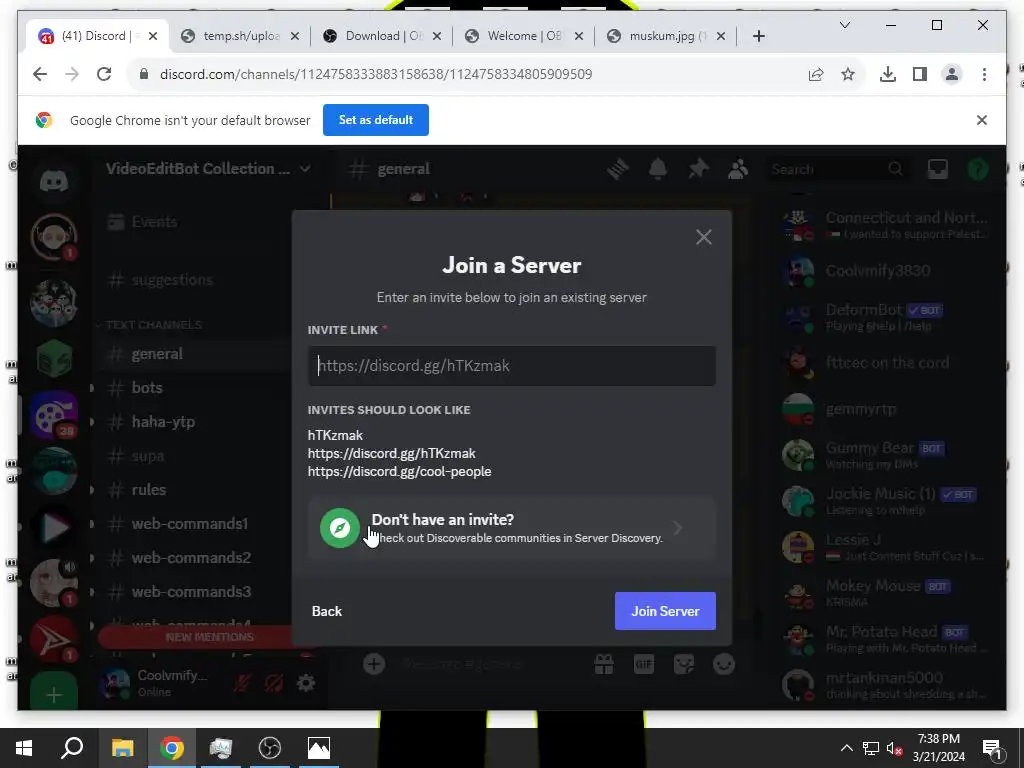This screenshot has width=1024, height=768.
Task: Open the tab search dropdown chevron
Action: coord(844,25)
